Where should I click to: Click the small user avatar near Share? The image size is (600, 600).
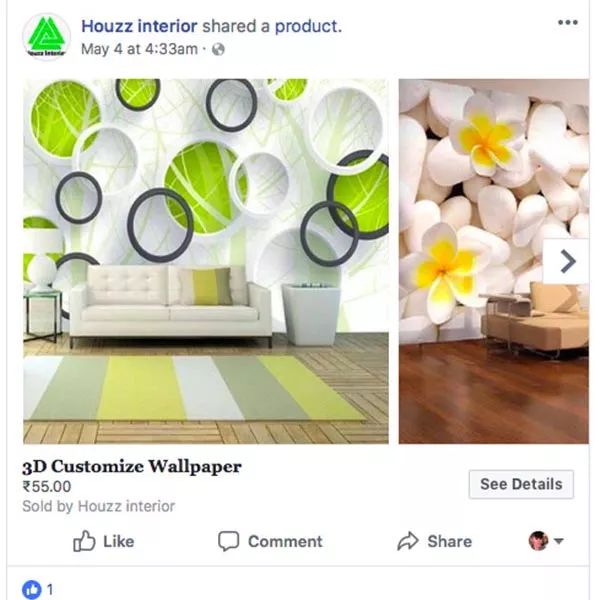(538, 541)
